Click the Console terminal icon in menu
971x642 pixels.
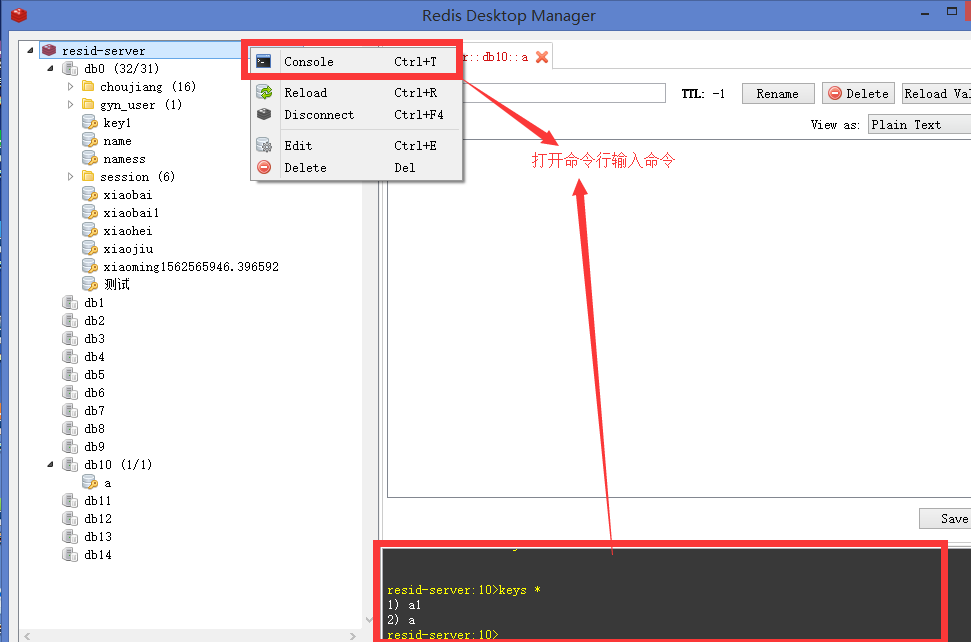pyautogui.click(x=264, y=61)
